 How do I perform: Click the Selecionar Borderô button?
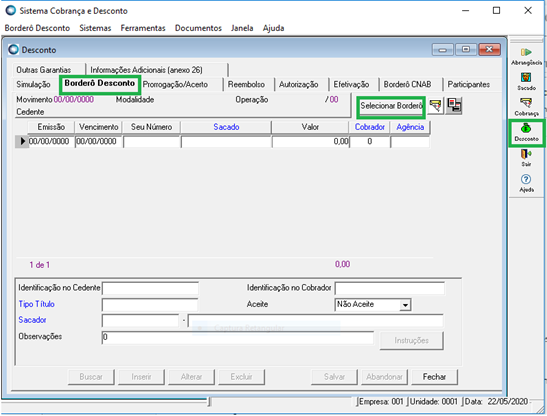tap(391, 106)
